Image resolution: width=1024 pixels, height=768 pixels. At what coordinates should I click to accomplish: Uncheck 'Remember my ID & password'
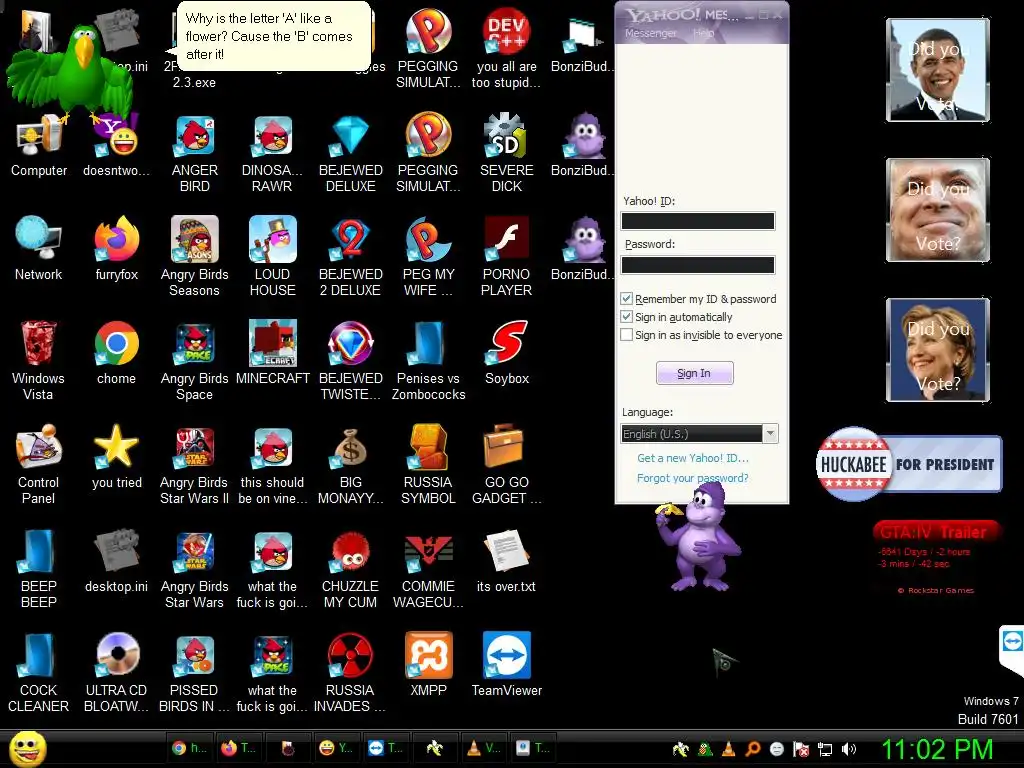(626, 298)
